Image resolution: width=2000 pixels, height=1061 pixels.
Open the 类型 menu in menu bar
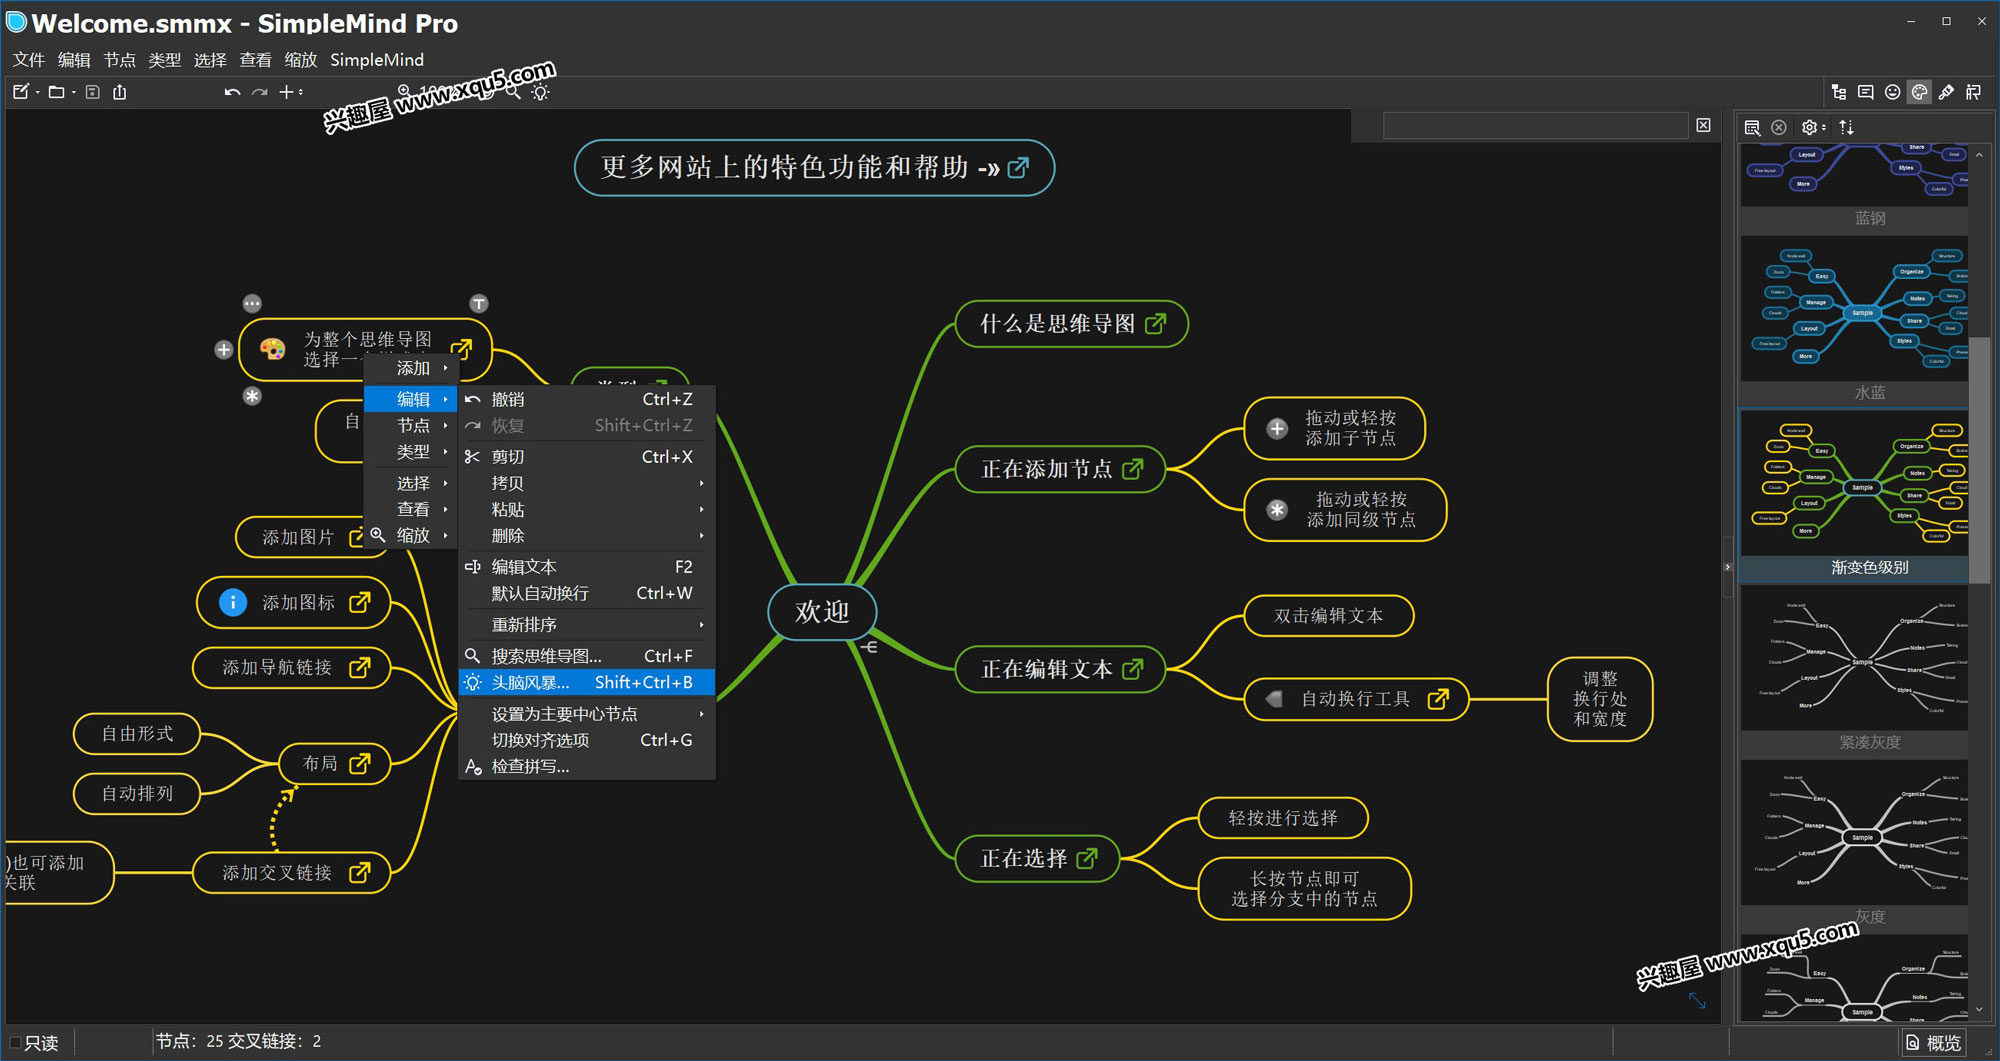[165, 60]
